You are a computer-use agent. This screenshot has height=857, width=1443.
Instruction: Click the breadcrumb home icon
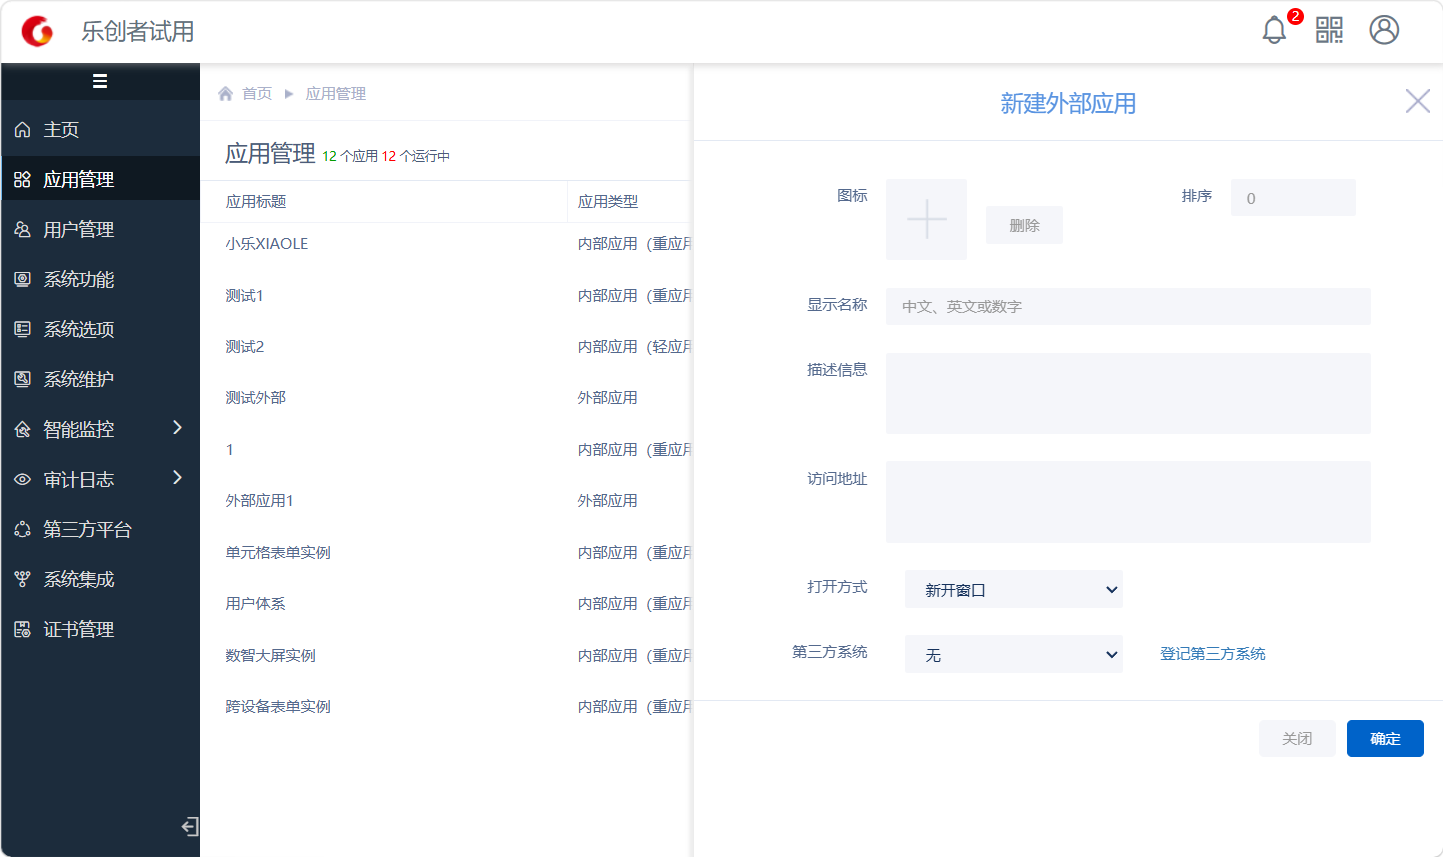(x=226, y=93)
